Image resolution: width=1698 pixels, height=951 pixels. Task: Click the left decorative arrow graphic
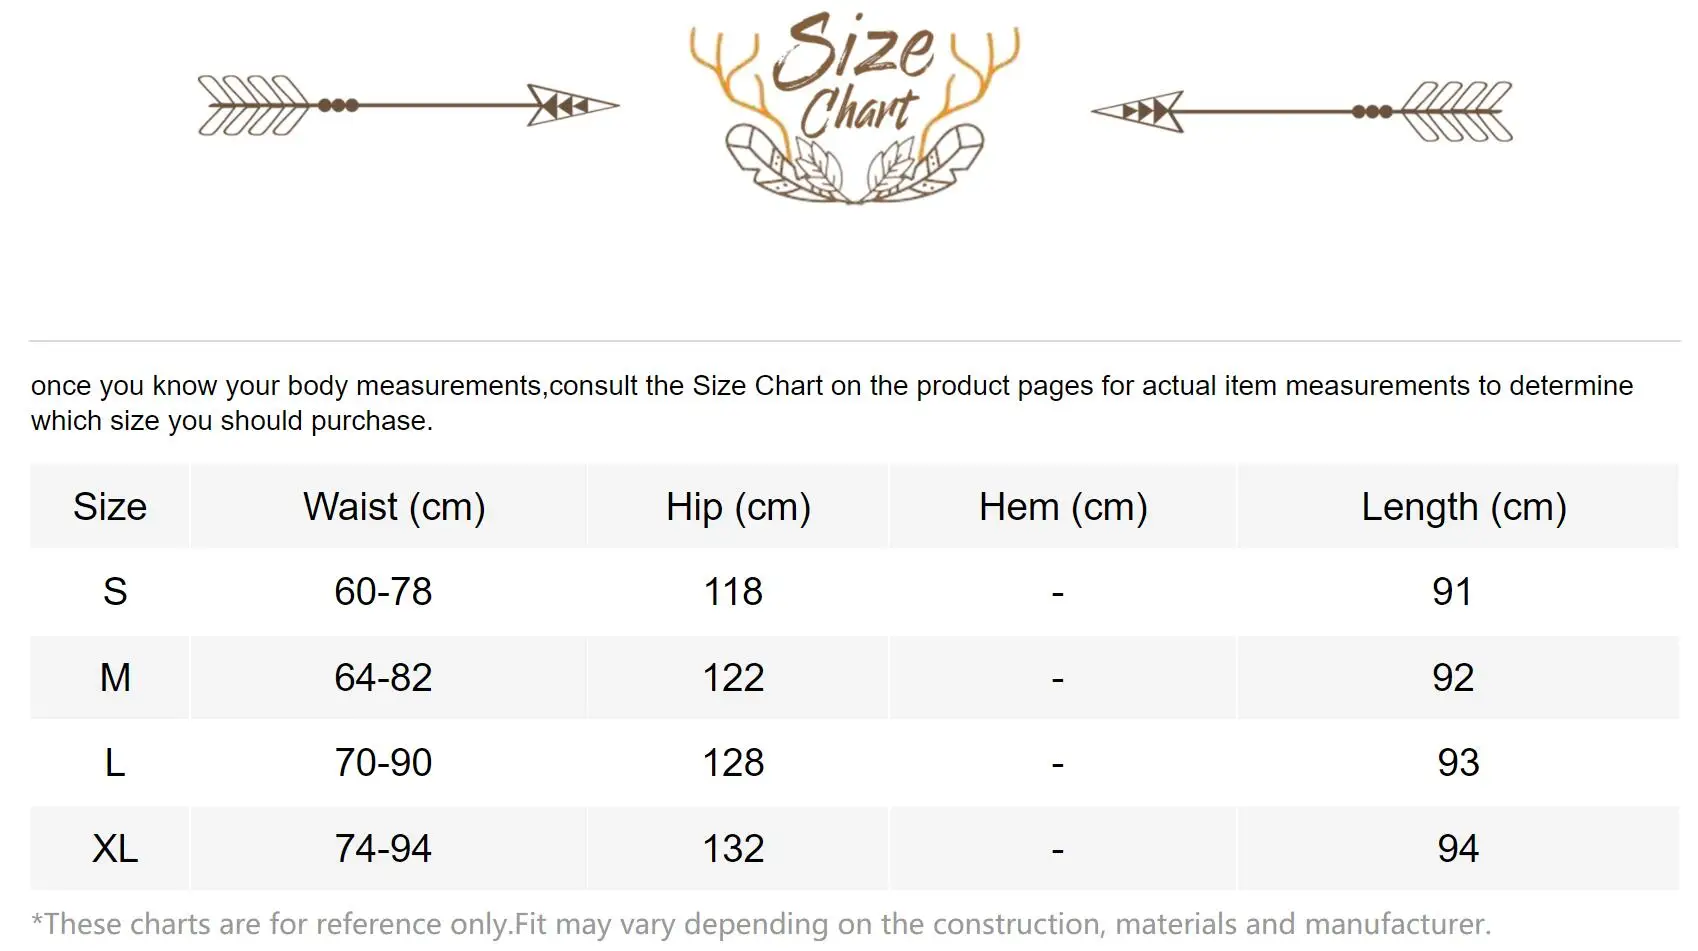pyautogui.click(x=408, y=105)
